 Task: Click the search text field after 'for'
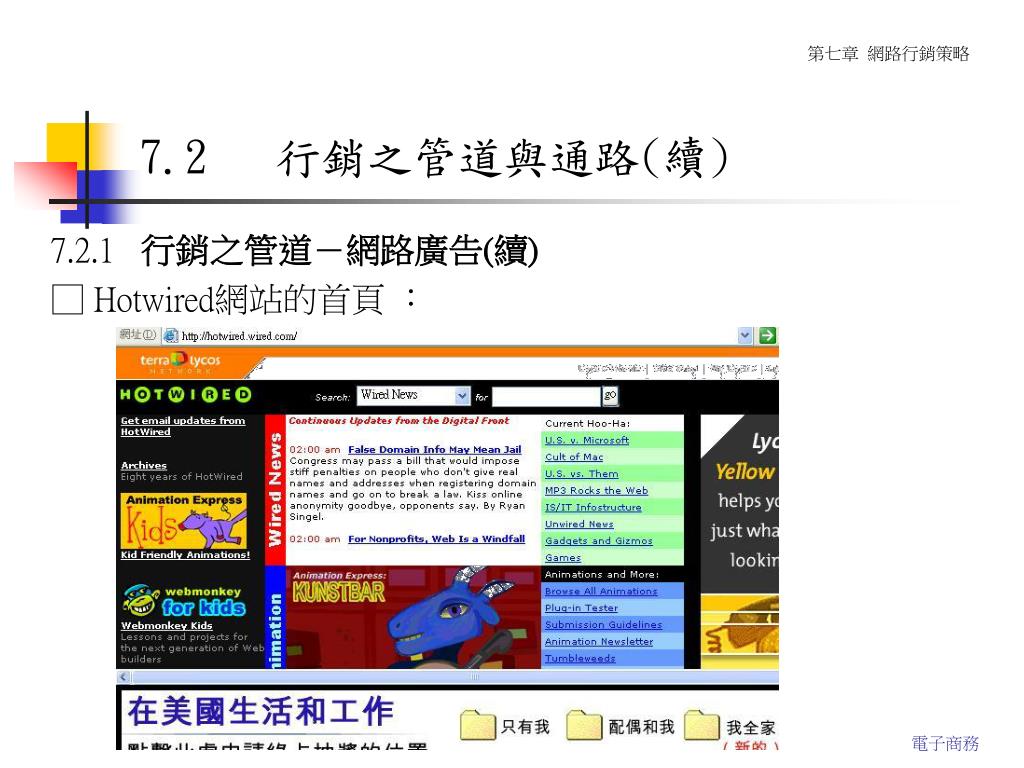[546, 396]
